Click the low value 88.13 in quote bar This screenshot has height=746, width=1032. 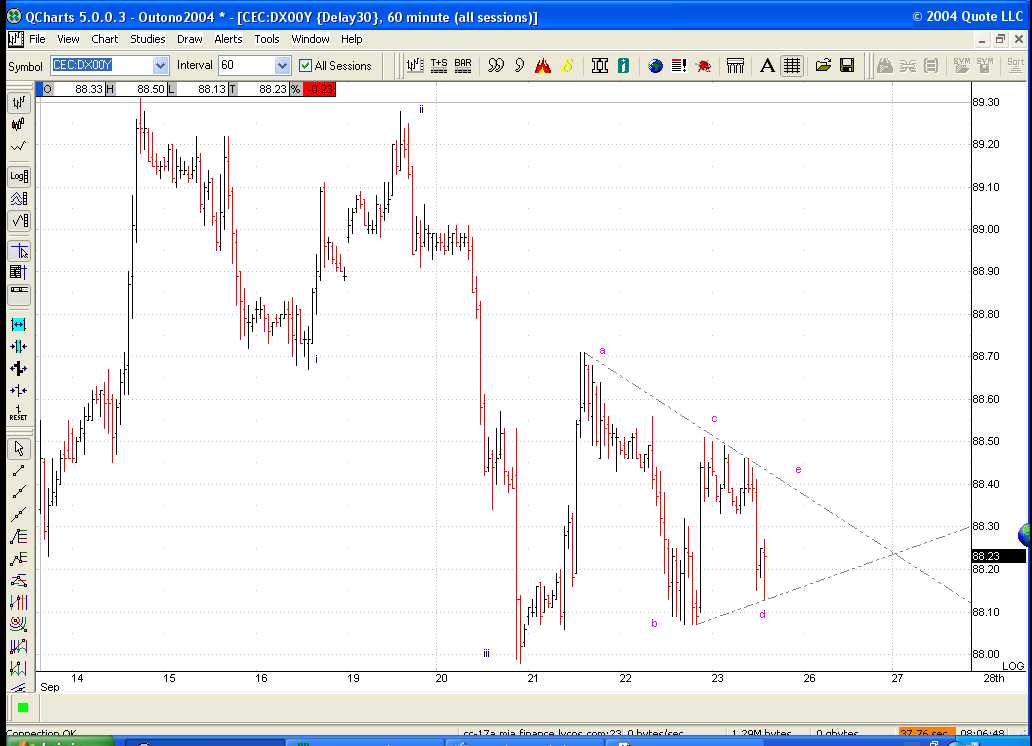point(211,89)
